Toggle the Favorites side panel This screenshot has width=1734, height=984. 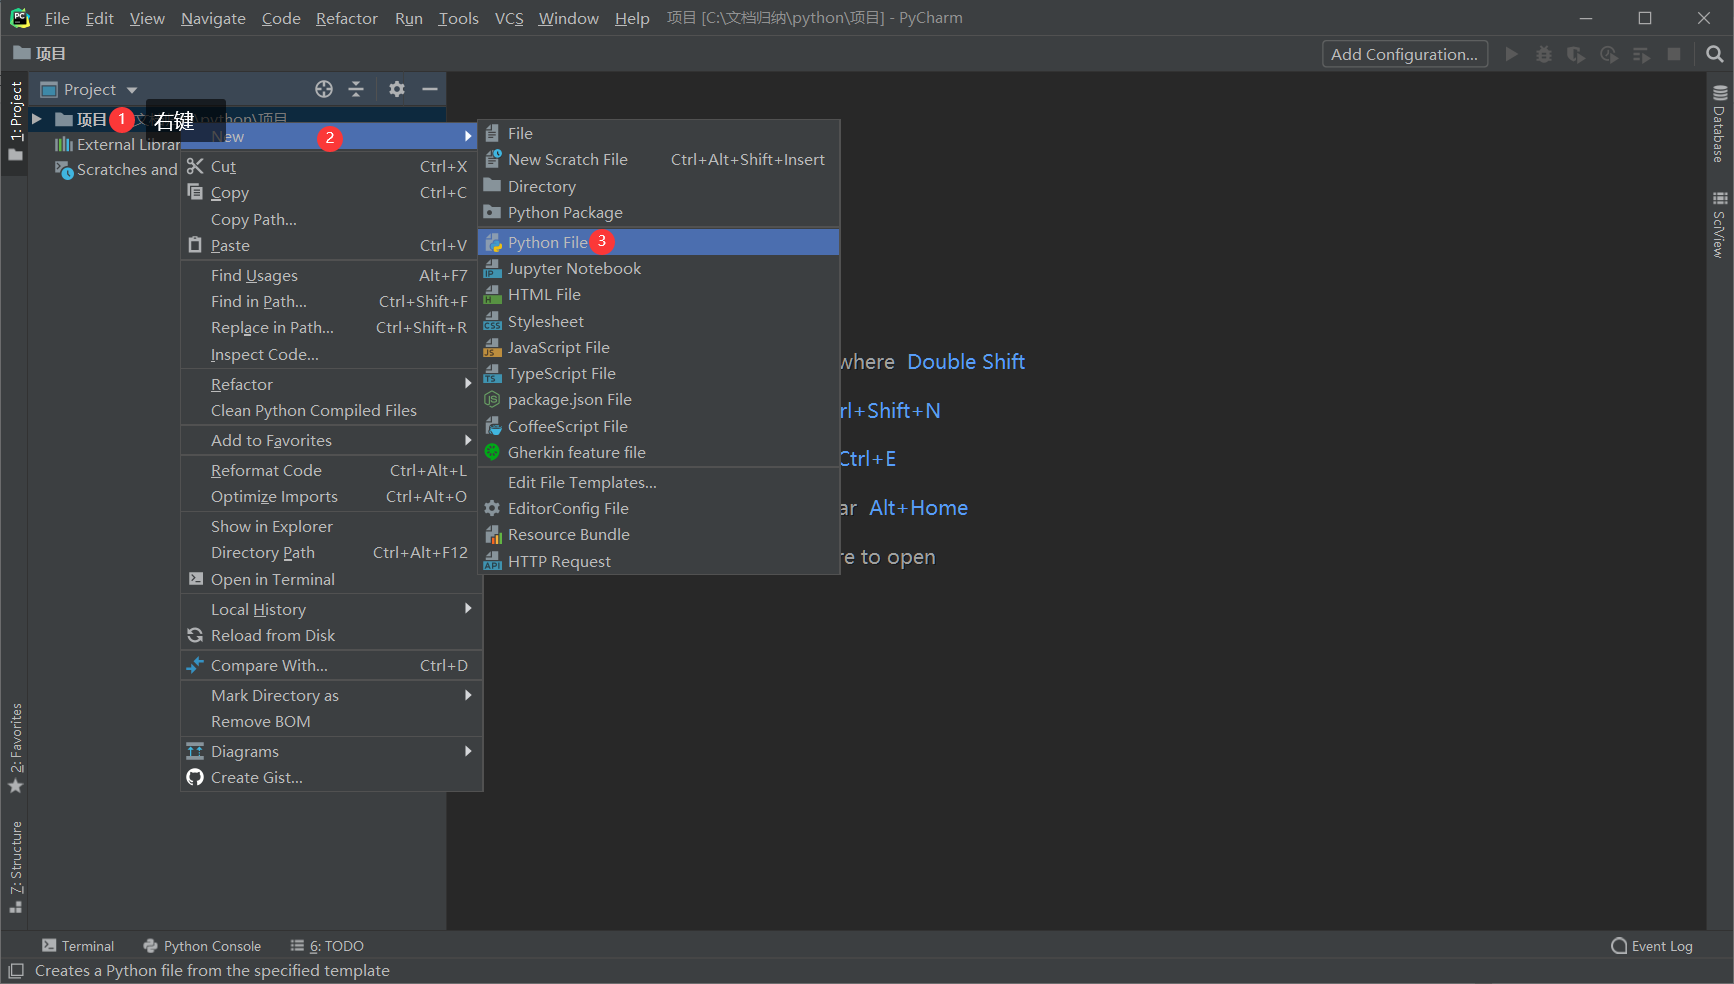[x=15, y=748]
